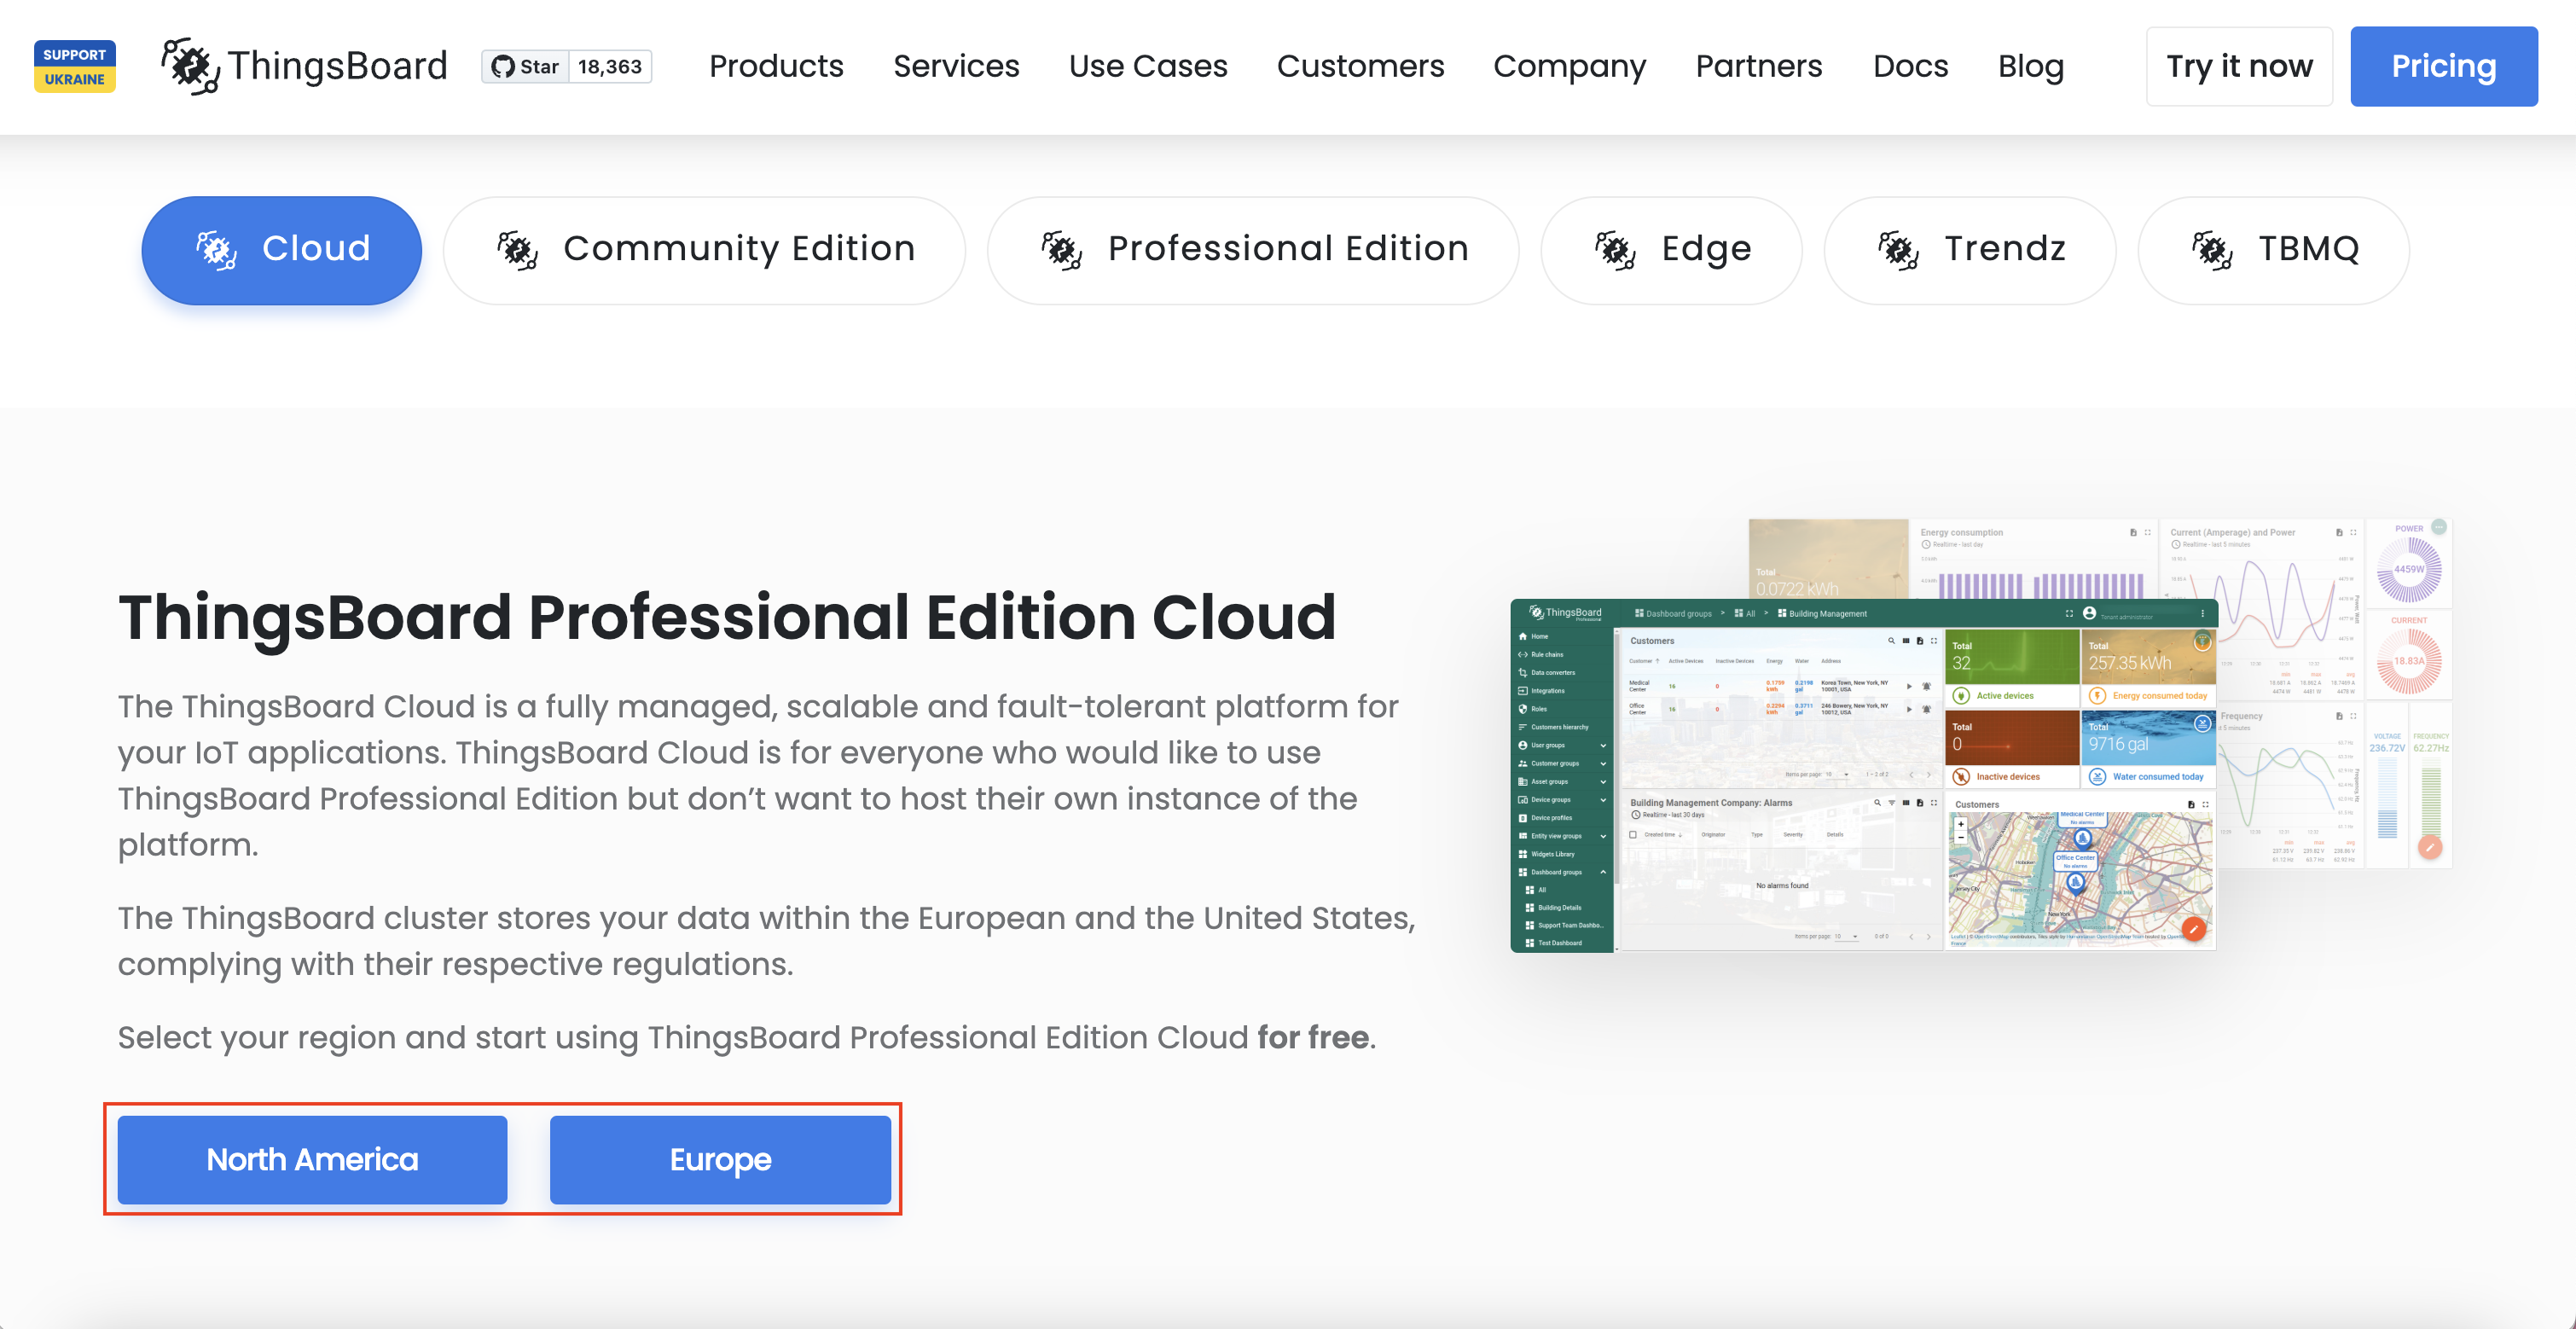This screenshot has width=2576, height=1329.
Task: Open the Partners menu
Action: pyautogui.click(x=1759, y=66)
